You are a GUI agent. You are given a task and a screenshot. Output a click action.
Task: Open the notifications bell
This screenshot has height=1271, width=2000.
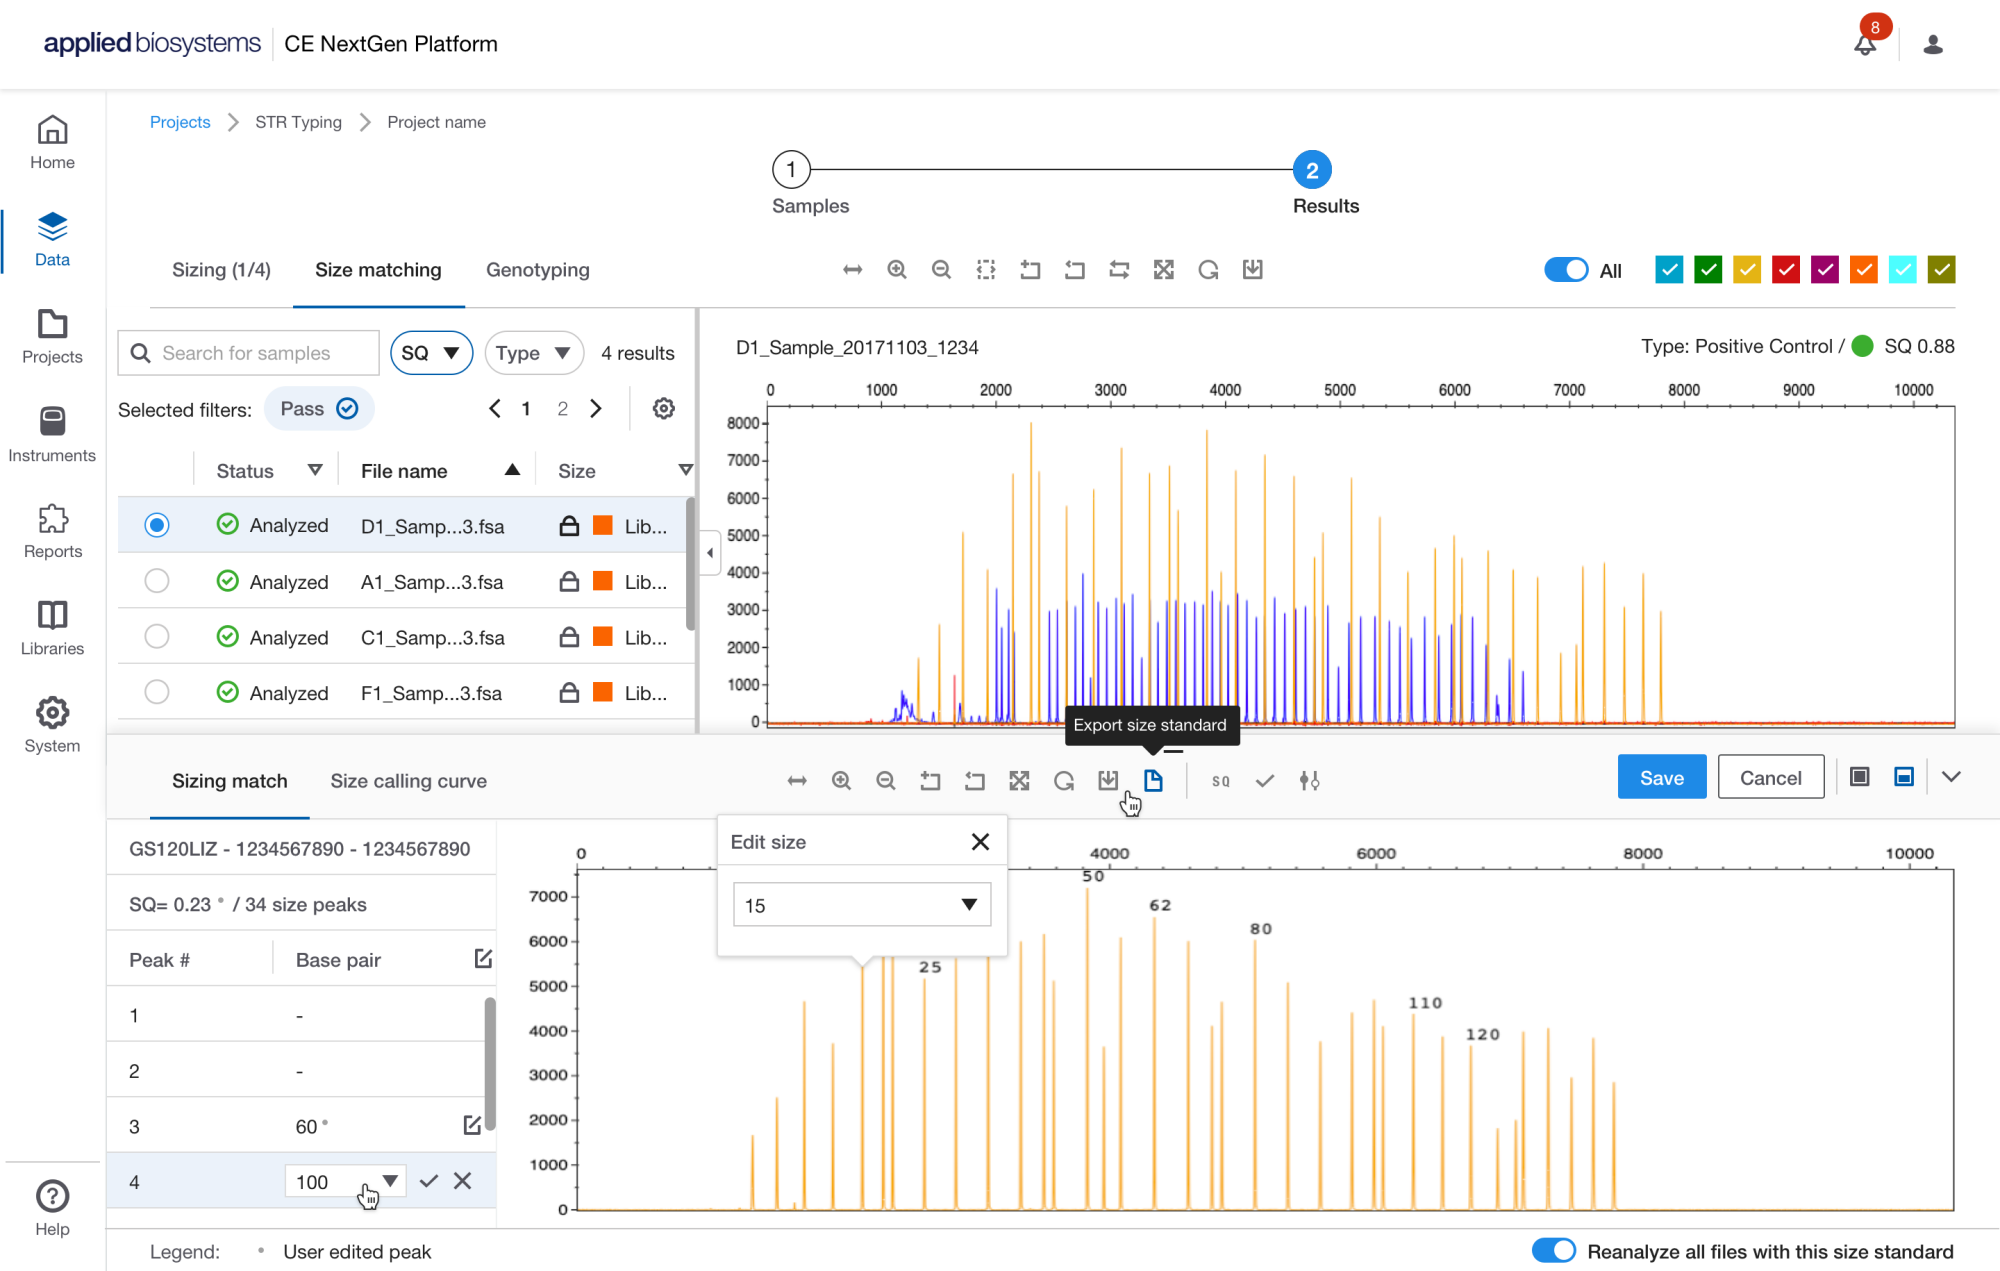point(1865,44)
